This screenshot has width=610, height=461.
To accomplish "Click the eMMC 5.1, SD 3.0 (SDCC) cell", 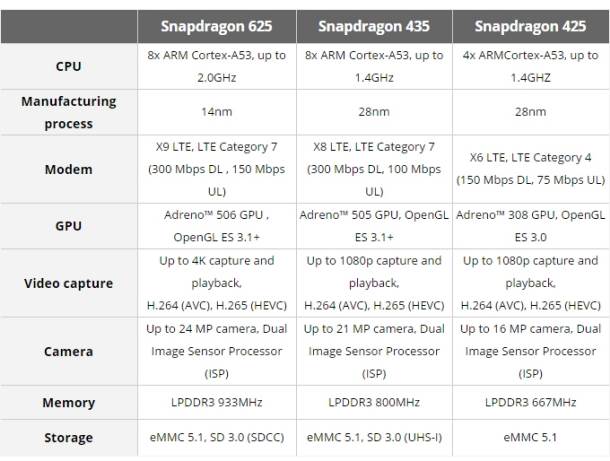I will (217, 437).
